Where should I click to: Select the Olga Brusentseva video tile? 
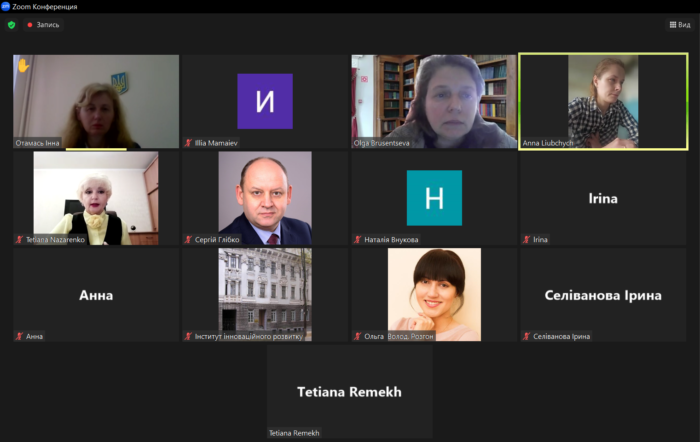[434, 101]
